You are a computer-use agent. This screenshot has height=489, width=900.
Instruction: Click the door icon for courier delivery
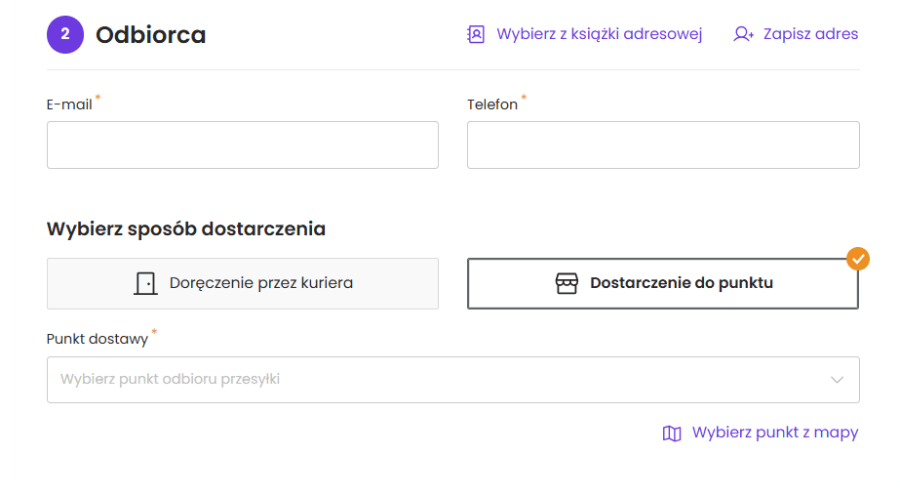[x=146, y=283]
